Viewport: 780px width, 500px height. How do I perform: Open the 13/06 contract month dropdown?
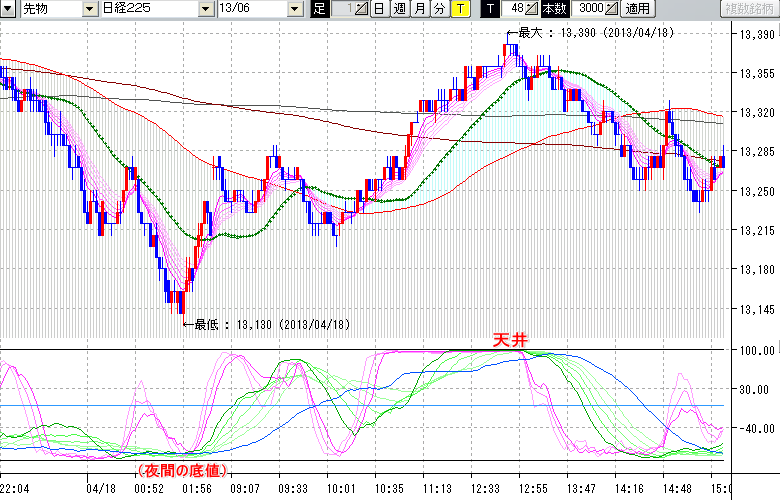click(294, 9)
